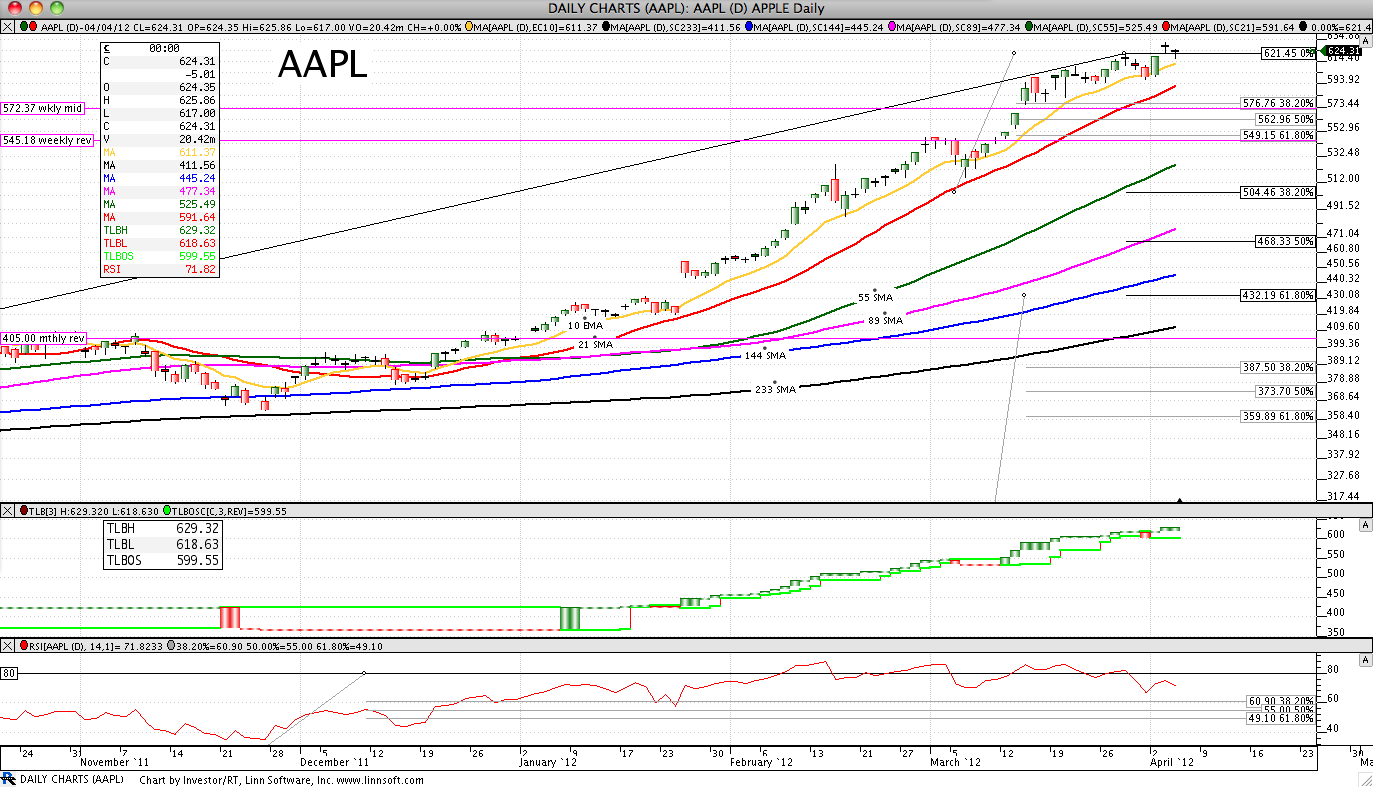Click the '60.90 38.20%' RSI retracement label
The width and height of the screenshot is (1373, 787).
(x=1281, y=701)
